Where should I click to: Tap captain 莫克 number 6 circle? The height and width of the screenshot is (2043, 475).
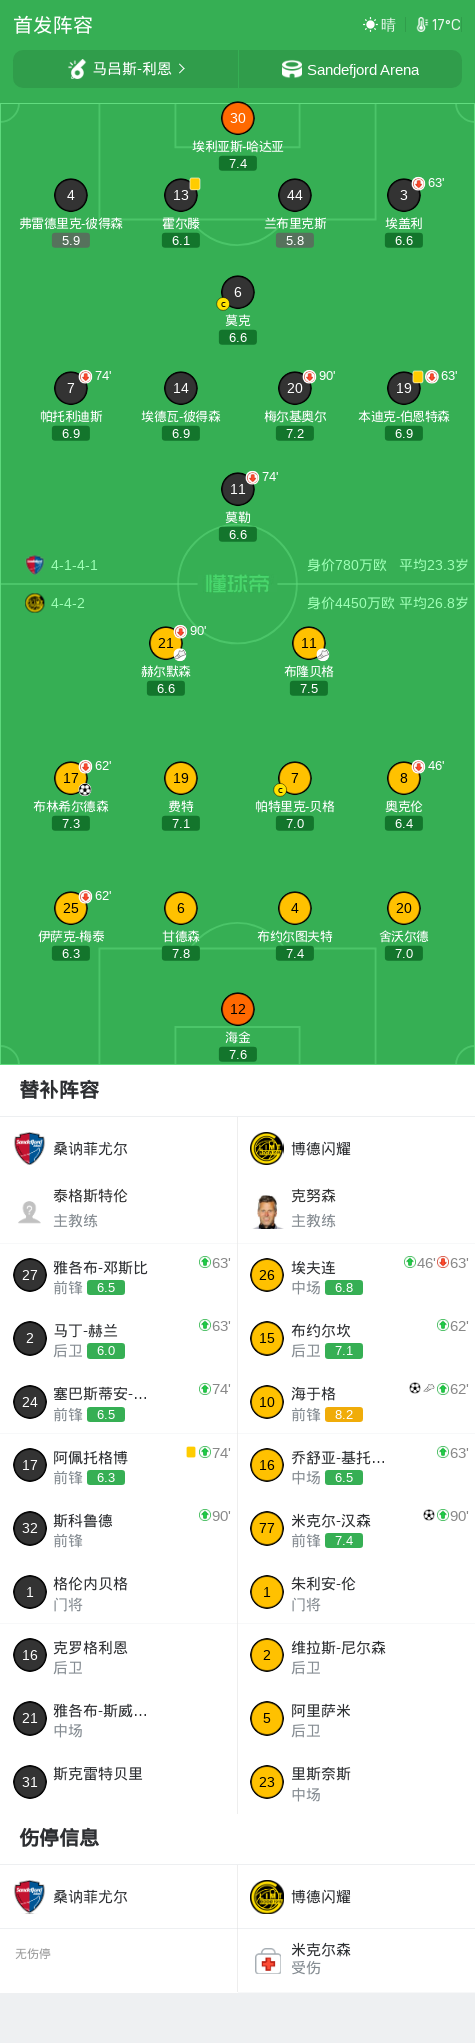pyautogui.click(x=237, y=292)
